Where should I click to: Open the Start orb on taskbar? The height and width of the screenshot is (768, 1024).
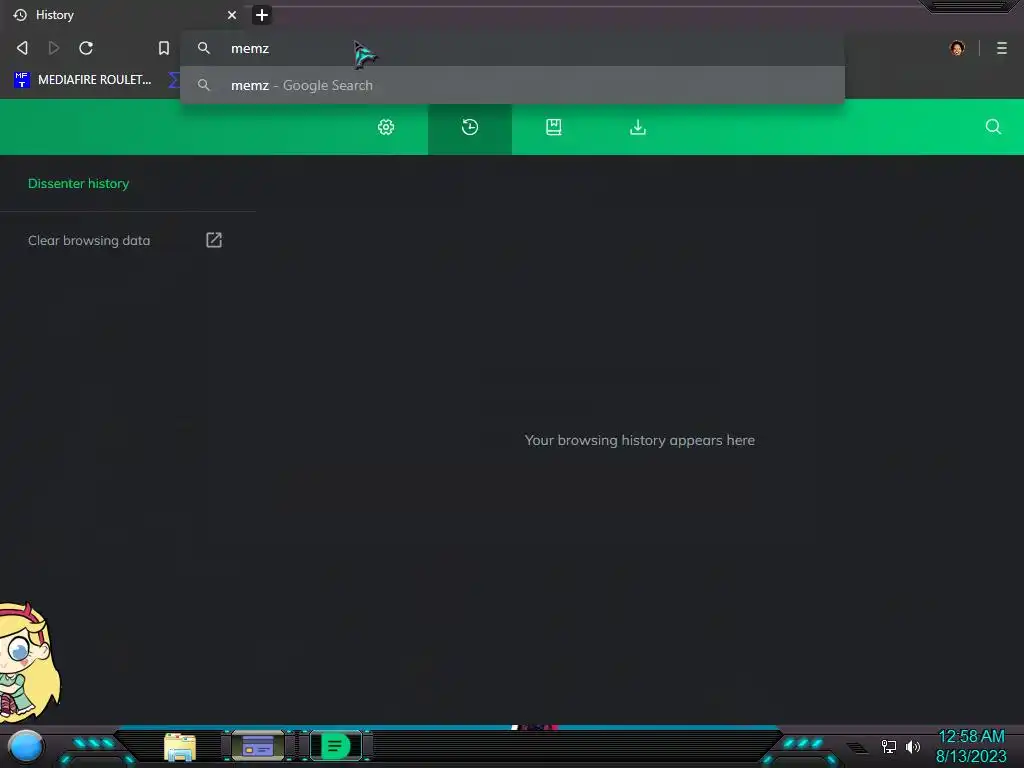(26, 746)
